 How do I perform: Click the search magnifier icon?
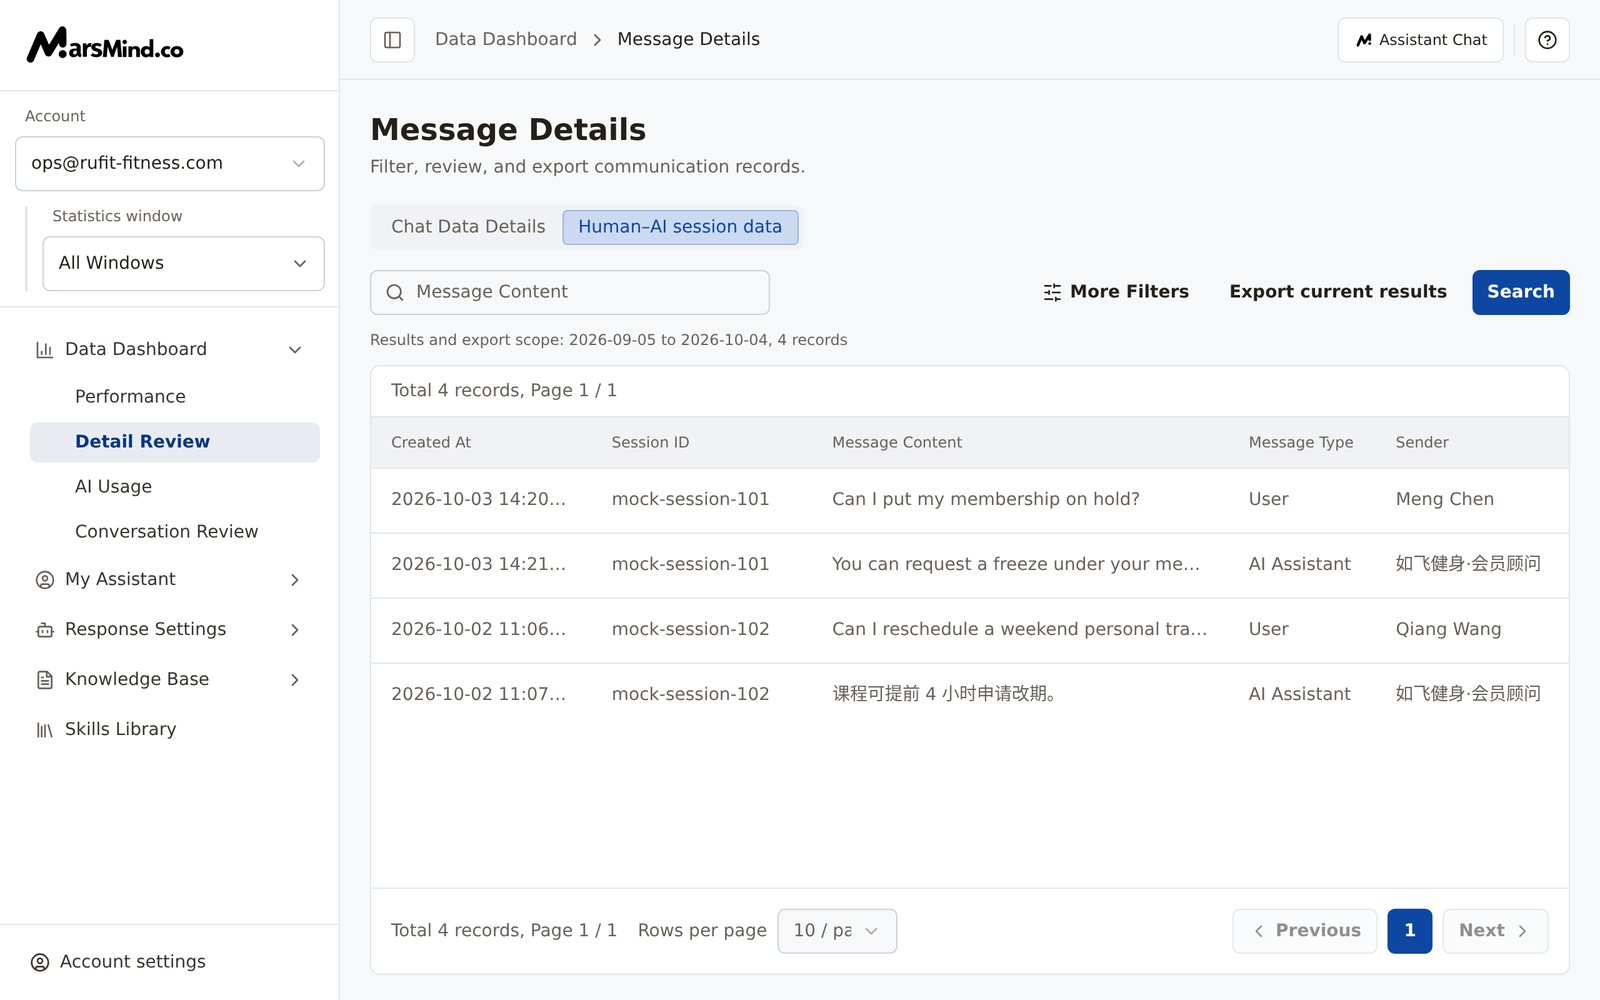[395, 292]
